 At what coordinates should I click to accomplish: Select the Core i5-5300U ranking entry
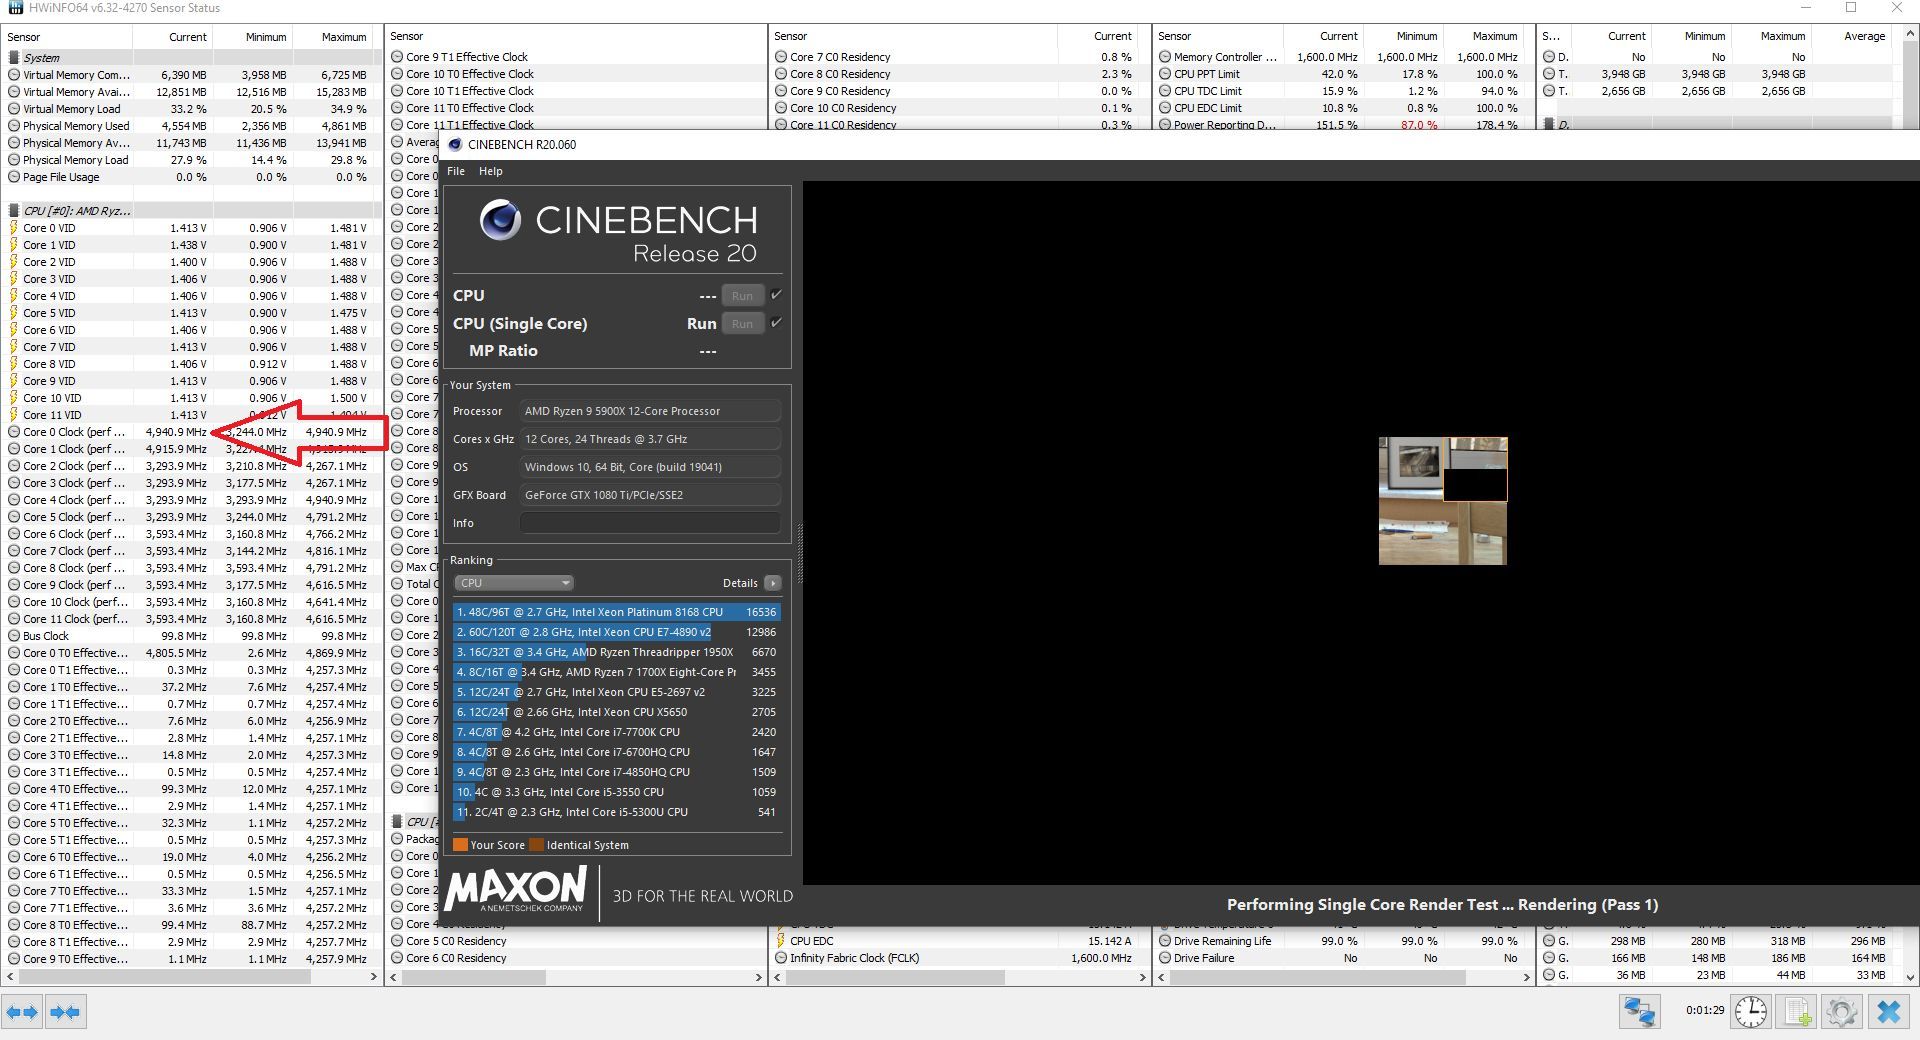point(616,812)
